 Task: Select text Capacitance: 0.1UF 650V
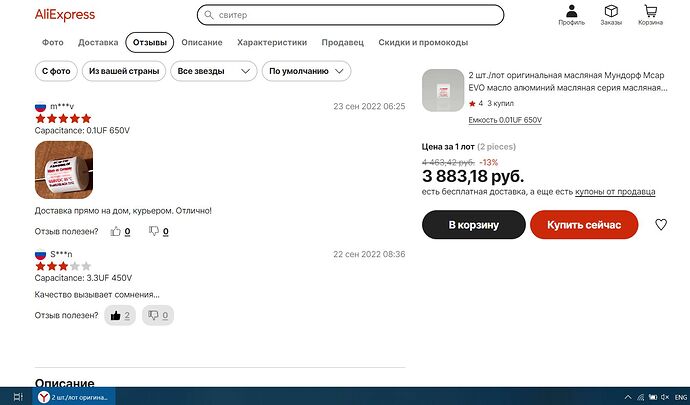82,130
